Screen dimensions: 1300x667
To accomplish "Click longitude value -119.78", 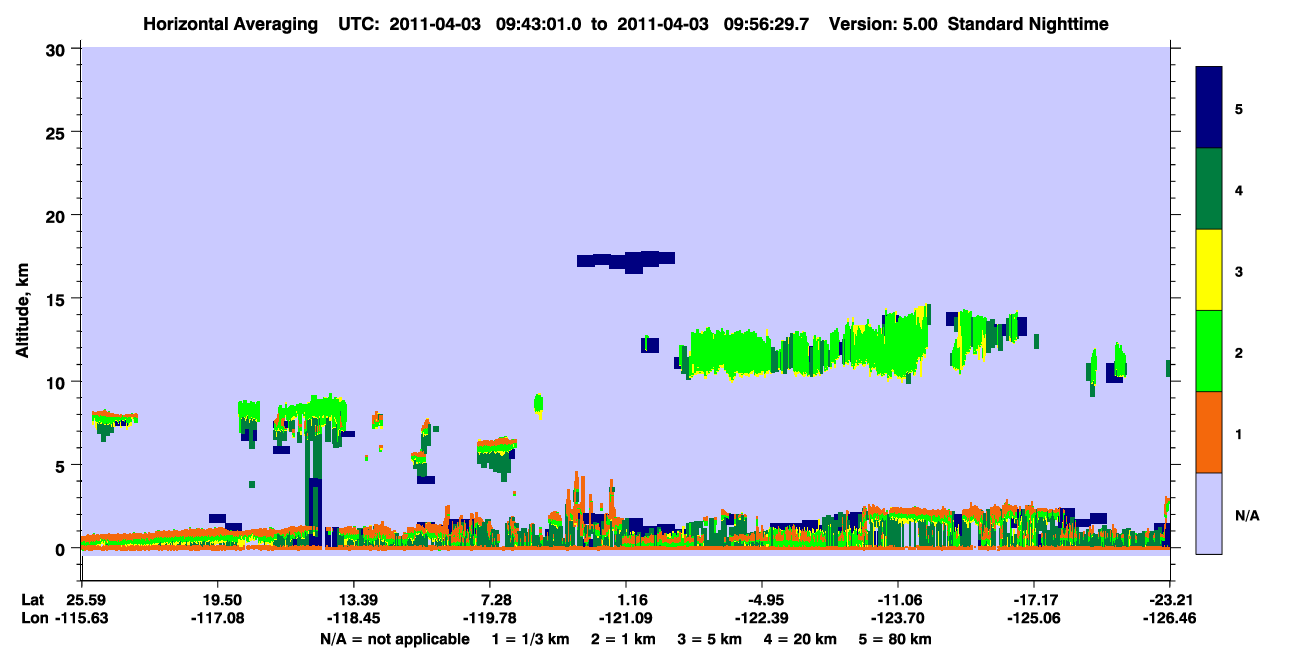I will click(x=490, y=618).
